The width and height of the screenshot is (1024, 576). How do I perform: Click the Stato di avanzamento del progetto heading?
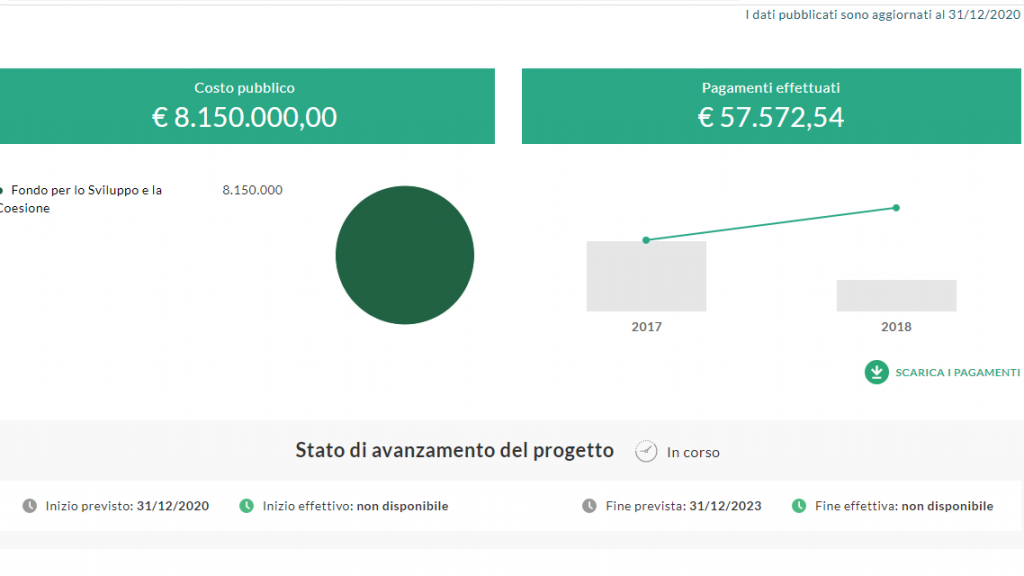pyautogui.click(x=455, y=451)
